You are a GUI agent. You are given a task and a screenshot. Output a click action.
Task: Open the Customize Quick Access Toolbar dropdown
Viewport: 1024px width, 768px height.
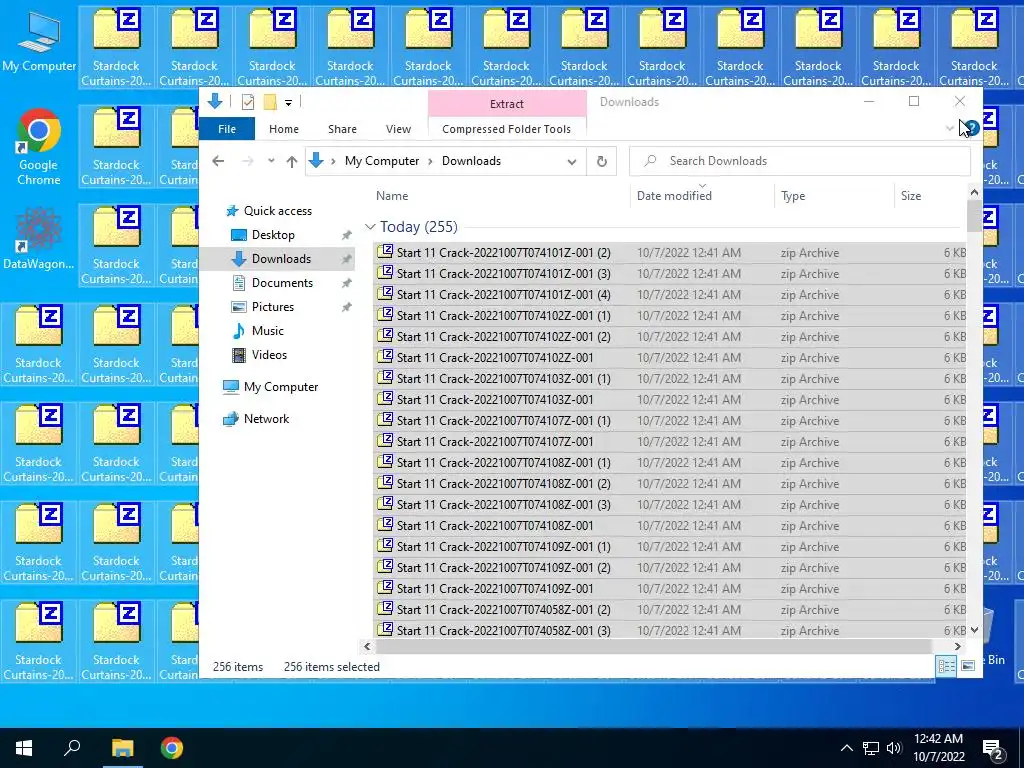point(288,103)
